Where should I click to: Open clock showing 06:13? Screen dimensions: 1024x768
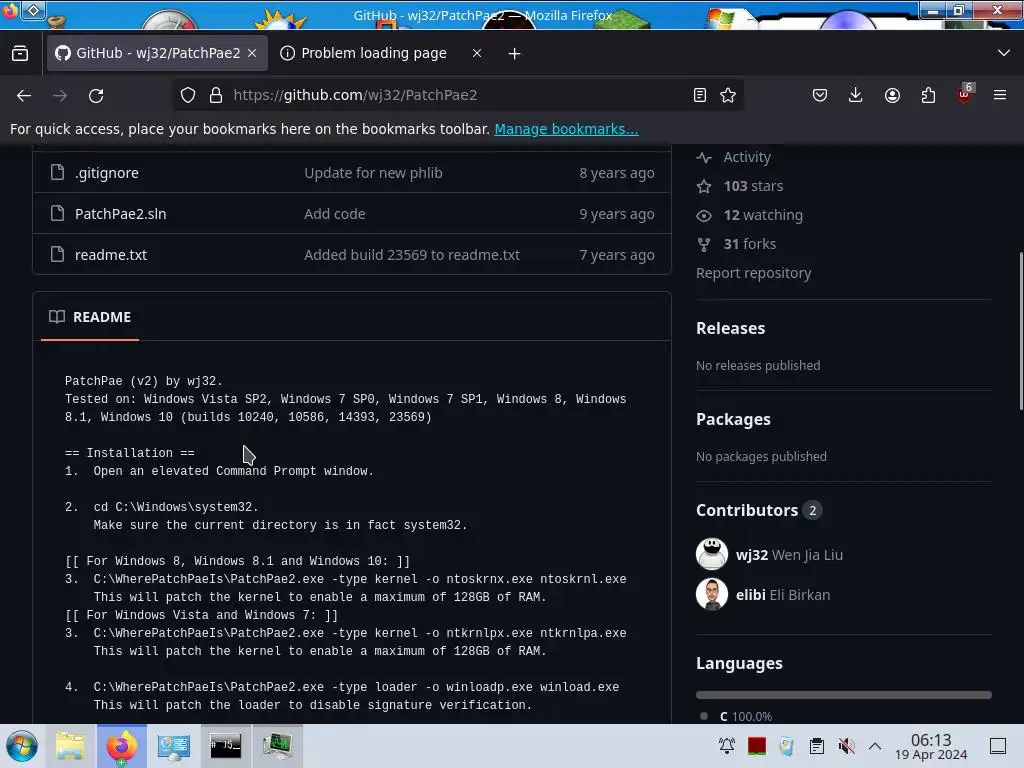pos(931,746)
